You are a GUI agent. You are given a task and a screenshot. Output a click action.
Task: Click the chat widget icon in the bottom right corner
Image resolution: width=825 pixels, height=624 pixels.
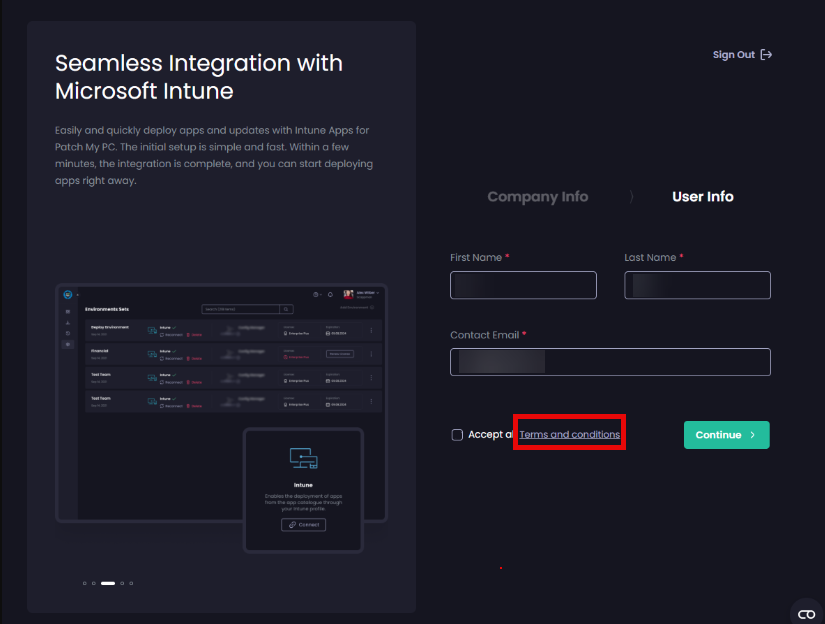pos(807,613)
